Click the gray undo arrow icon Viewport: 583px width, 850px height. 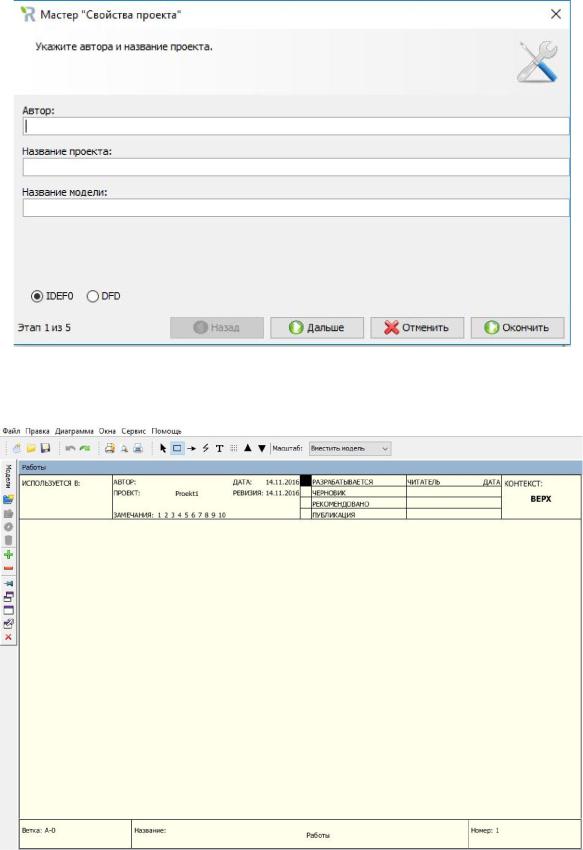[x=70, y=448]
